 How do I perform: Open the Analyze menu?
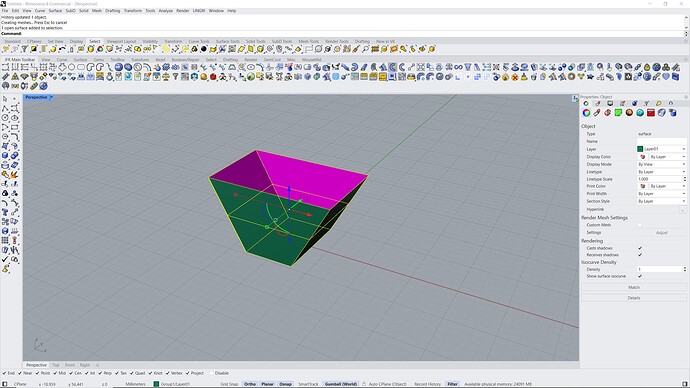click(x=165, y=11)
